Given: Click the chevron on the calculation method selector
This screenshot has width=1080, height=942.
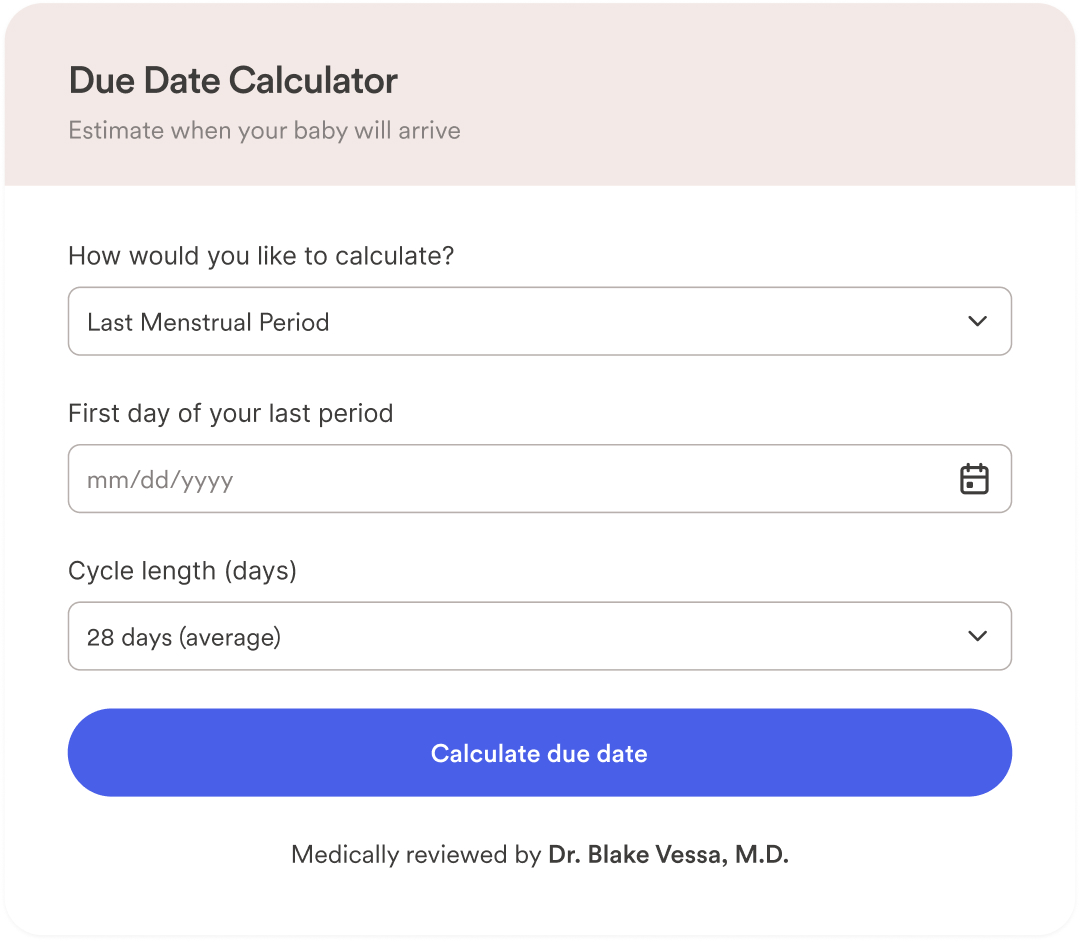Looking at the screenshot, I should pos(977,321).
